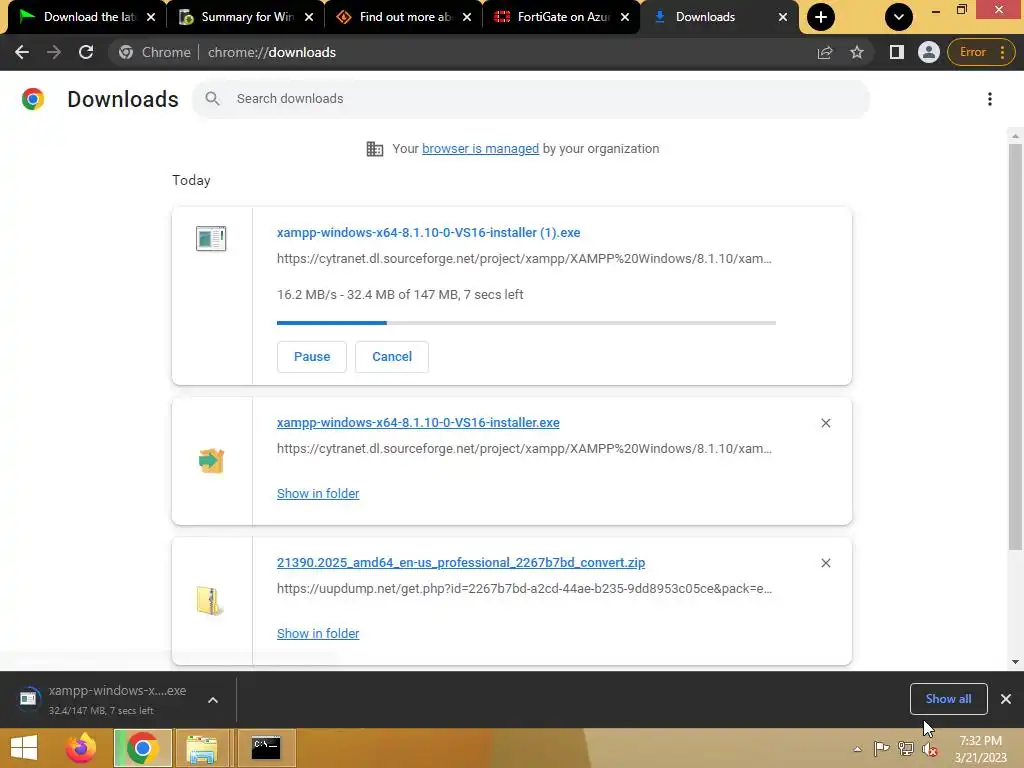Bookmark this page with the star icon
1024x768 pixels.
point(857,52)
